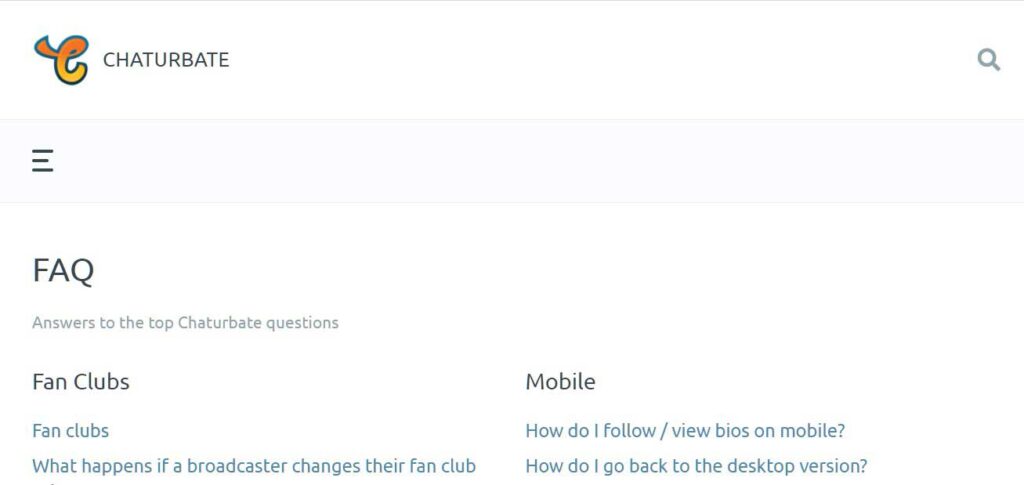Click the FAQ page heading
The width and height of the screenshot is (1024, 485).
point(63,271)
